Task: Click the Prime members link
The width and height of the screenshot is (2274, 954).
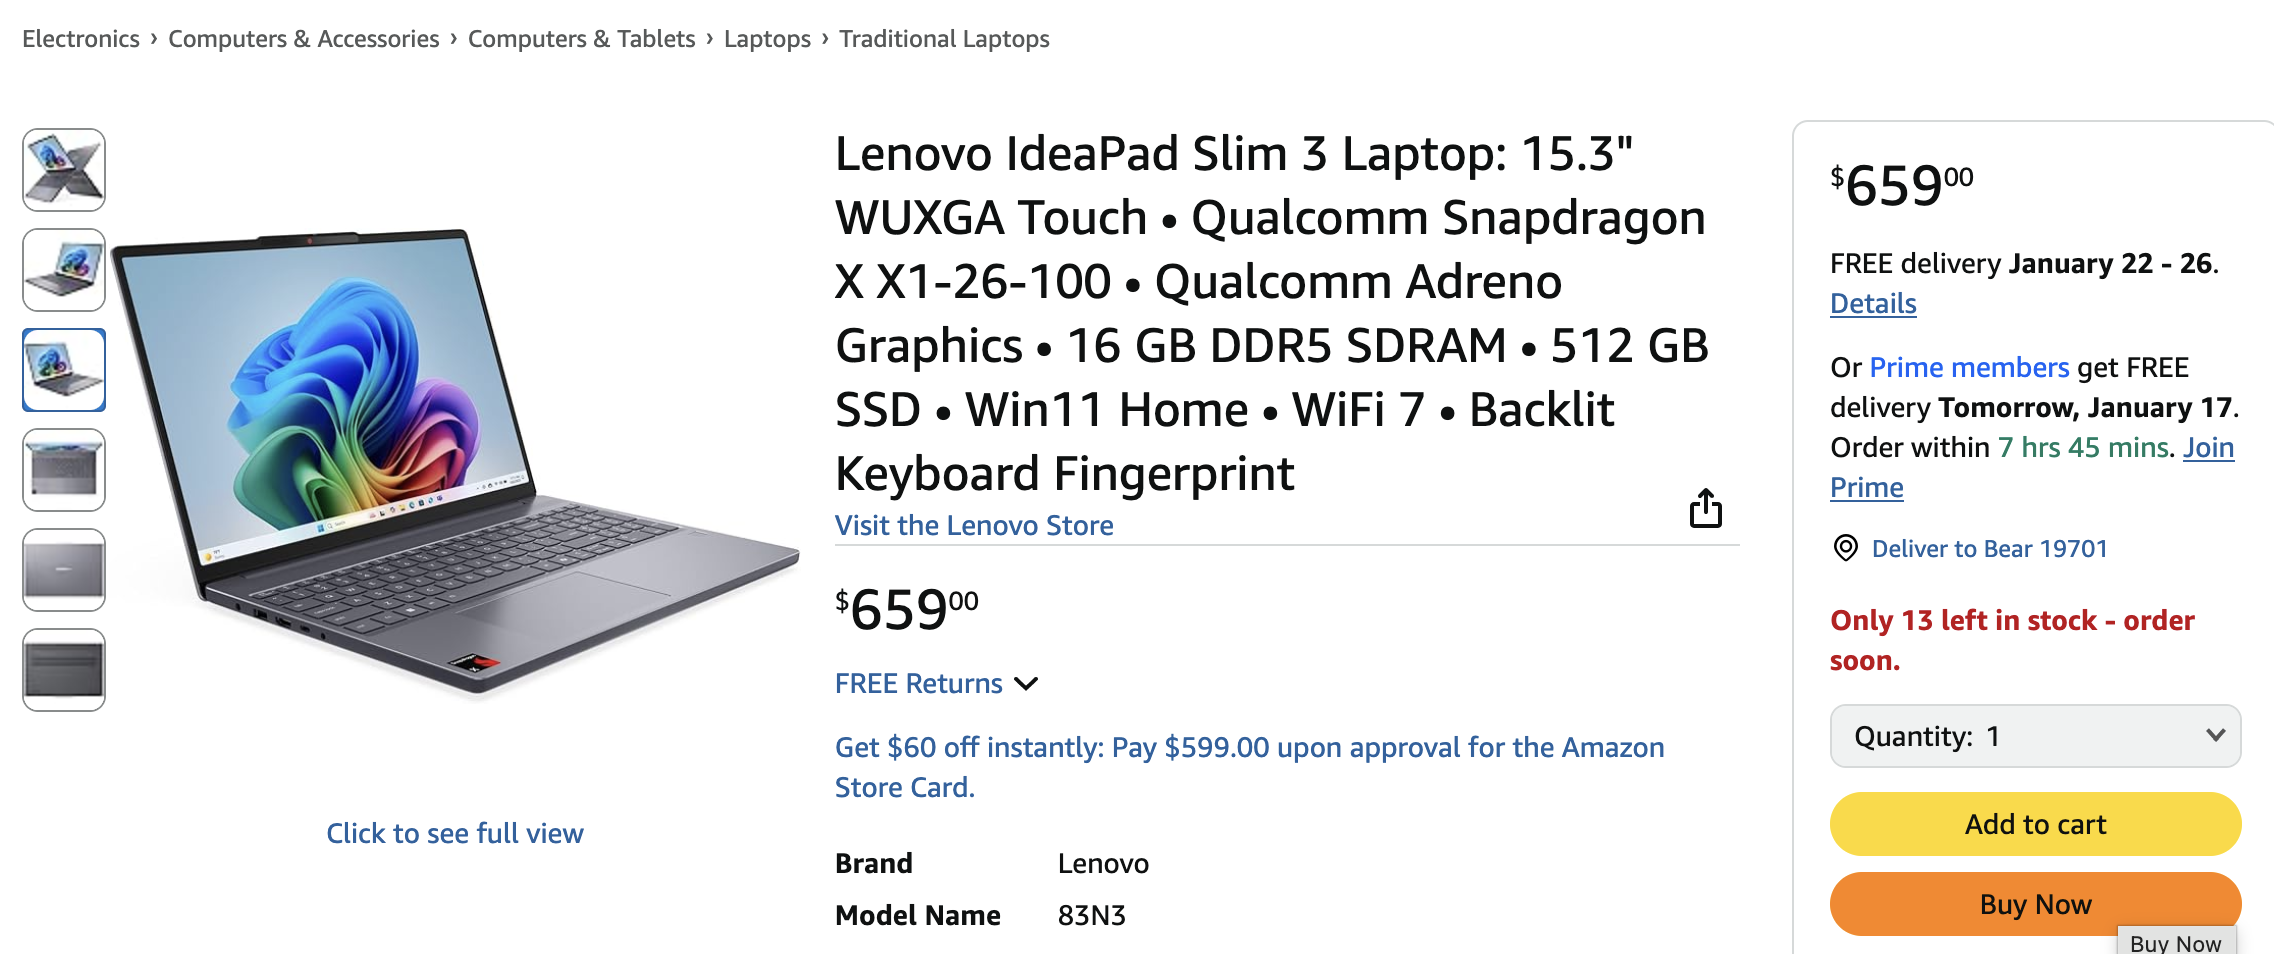Action: click(x=1969, y=368)
